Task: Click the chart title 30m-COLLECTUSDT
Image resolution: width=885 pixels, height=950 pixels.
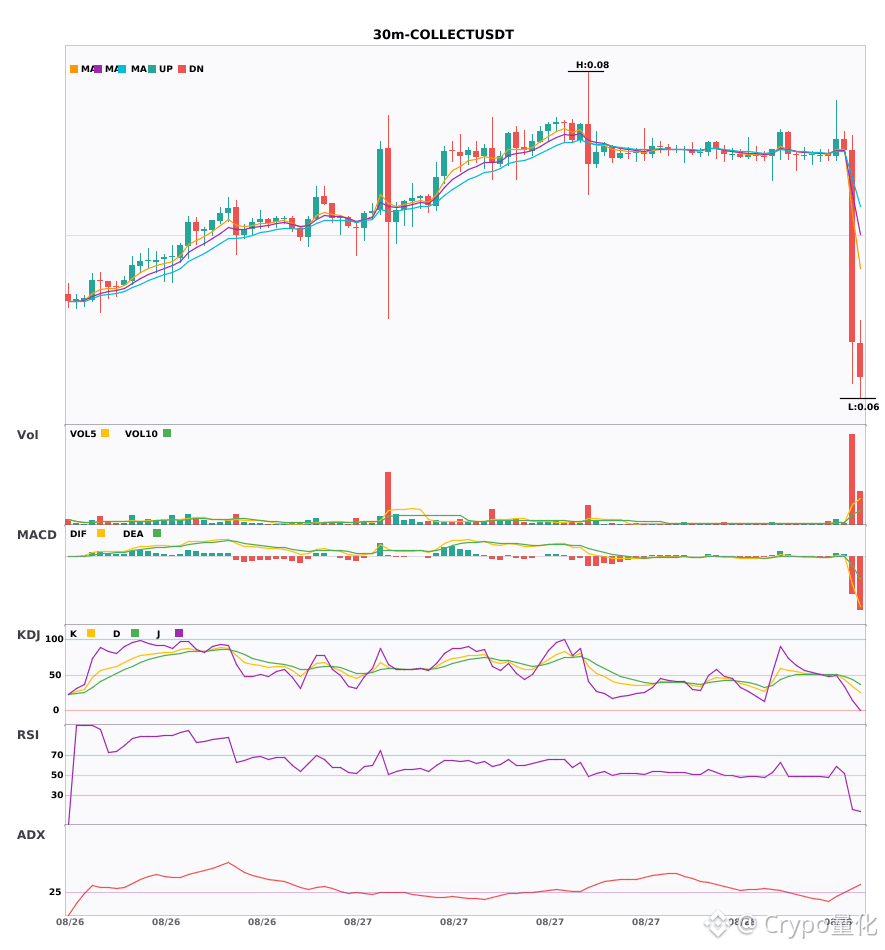Action: point(443,35)
